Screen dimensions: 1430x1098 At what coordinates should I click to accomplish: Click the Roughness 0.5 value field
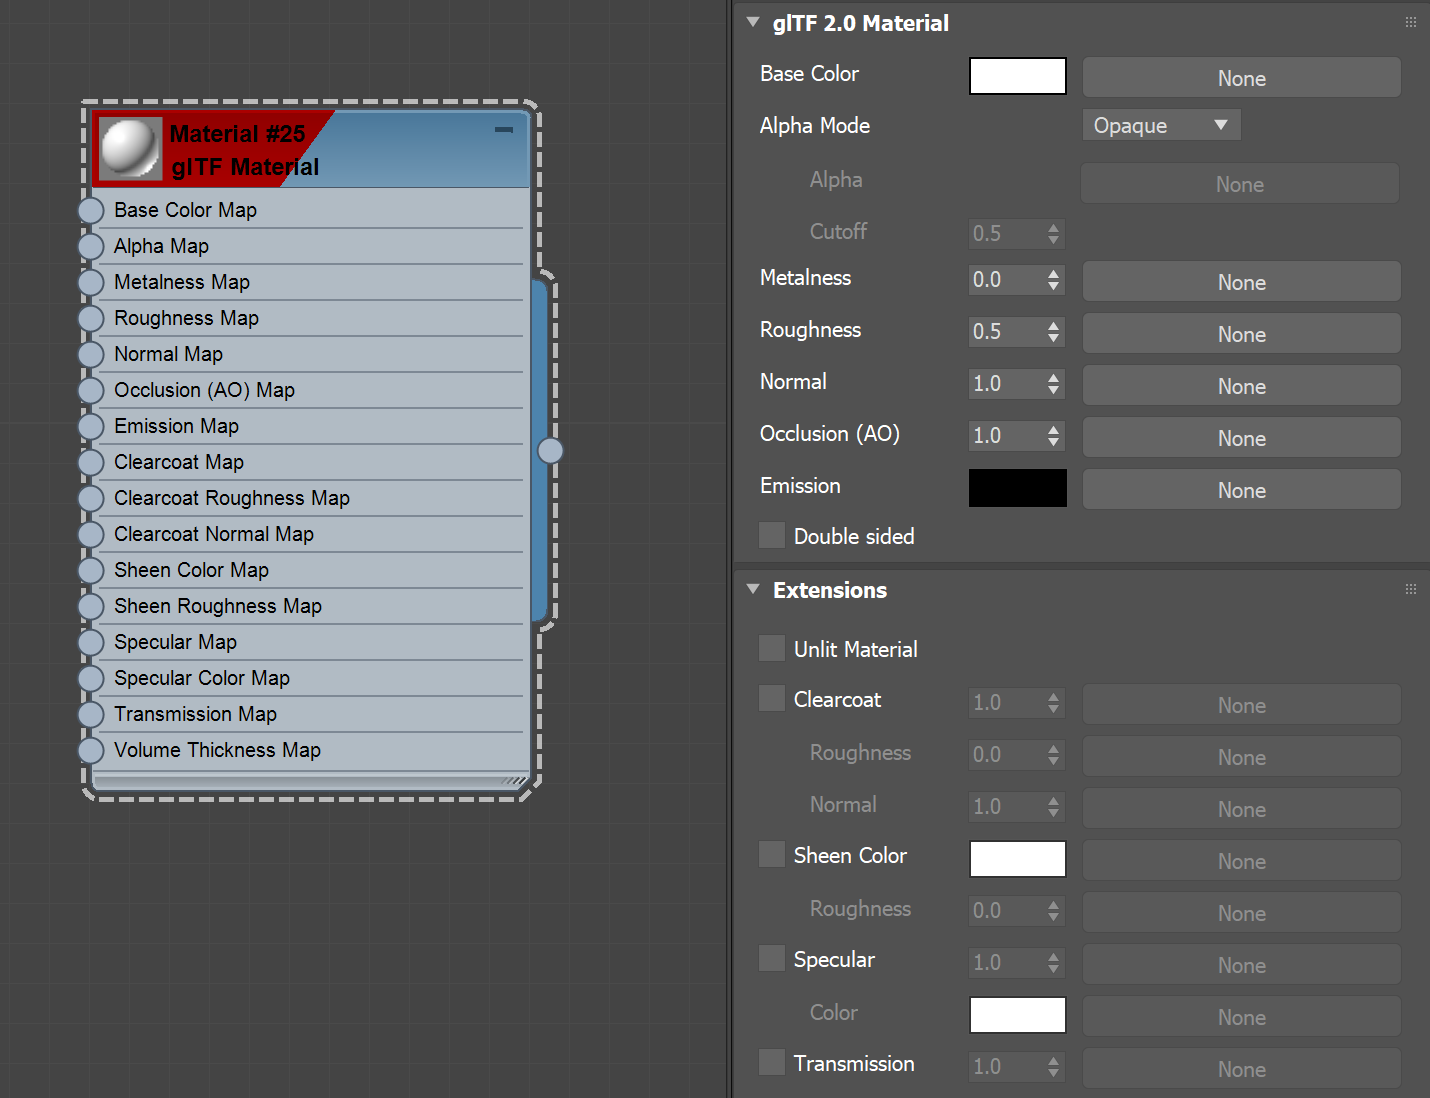[x=1006, y=332]
